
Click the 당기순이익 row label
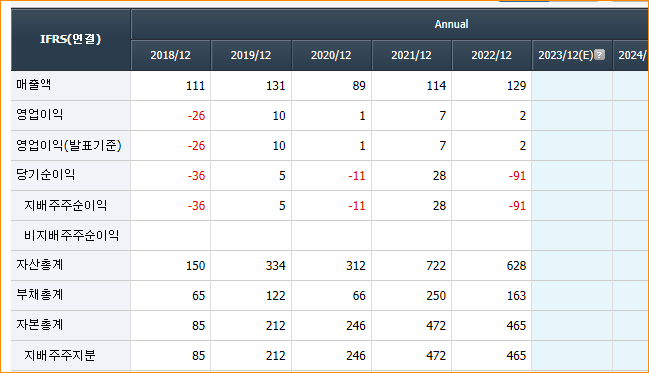pyautogui.click(x=46, y=175)
